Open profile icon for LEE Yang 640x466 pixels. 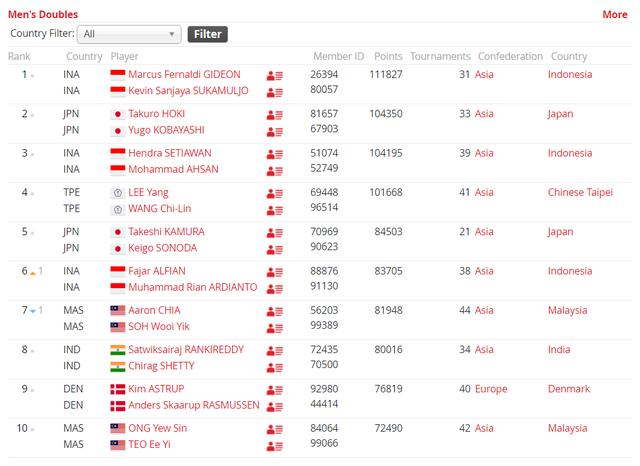(x=275, y=194)
